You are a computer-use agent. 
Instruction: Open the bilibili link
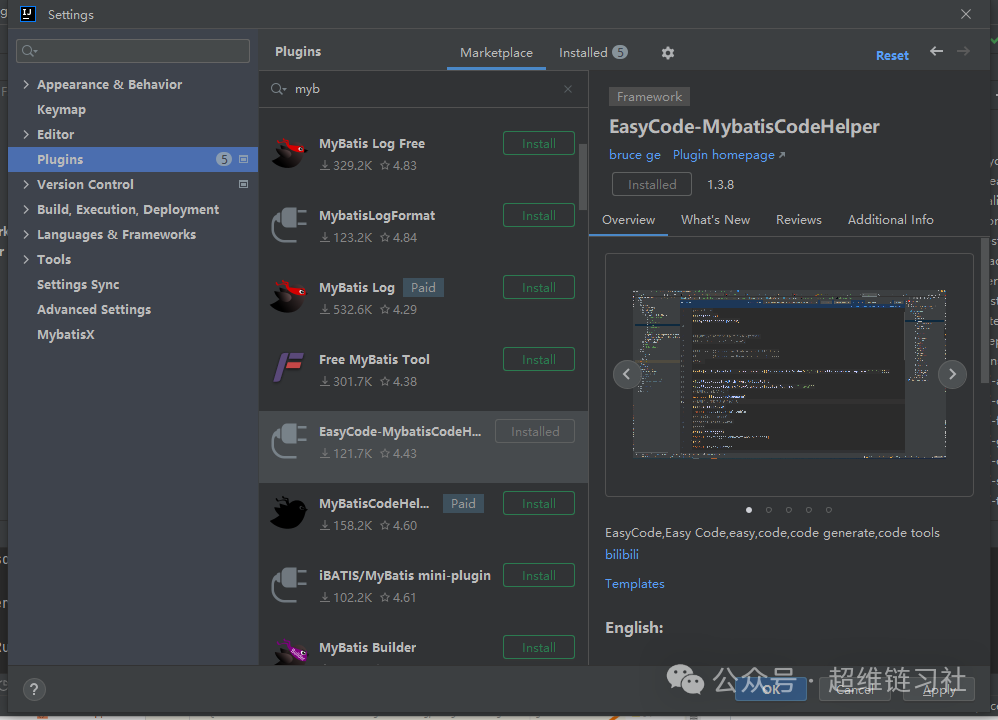[x=622, y=554]
